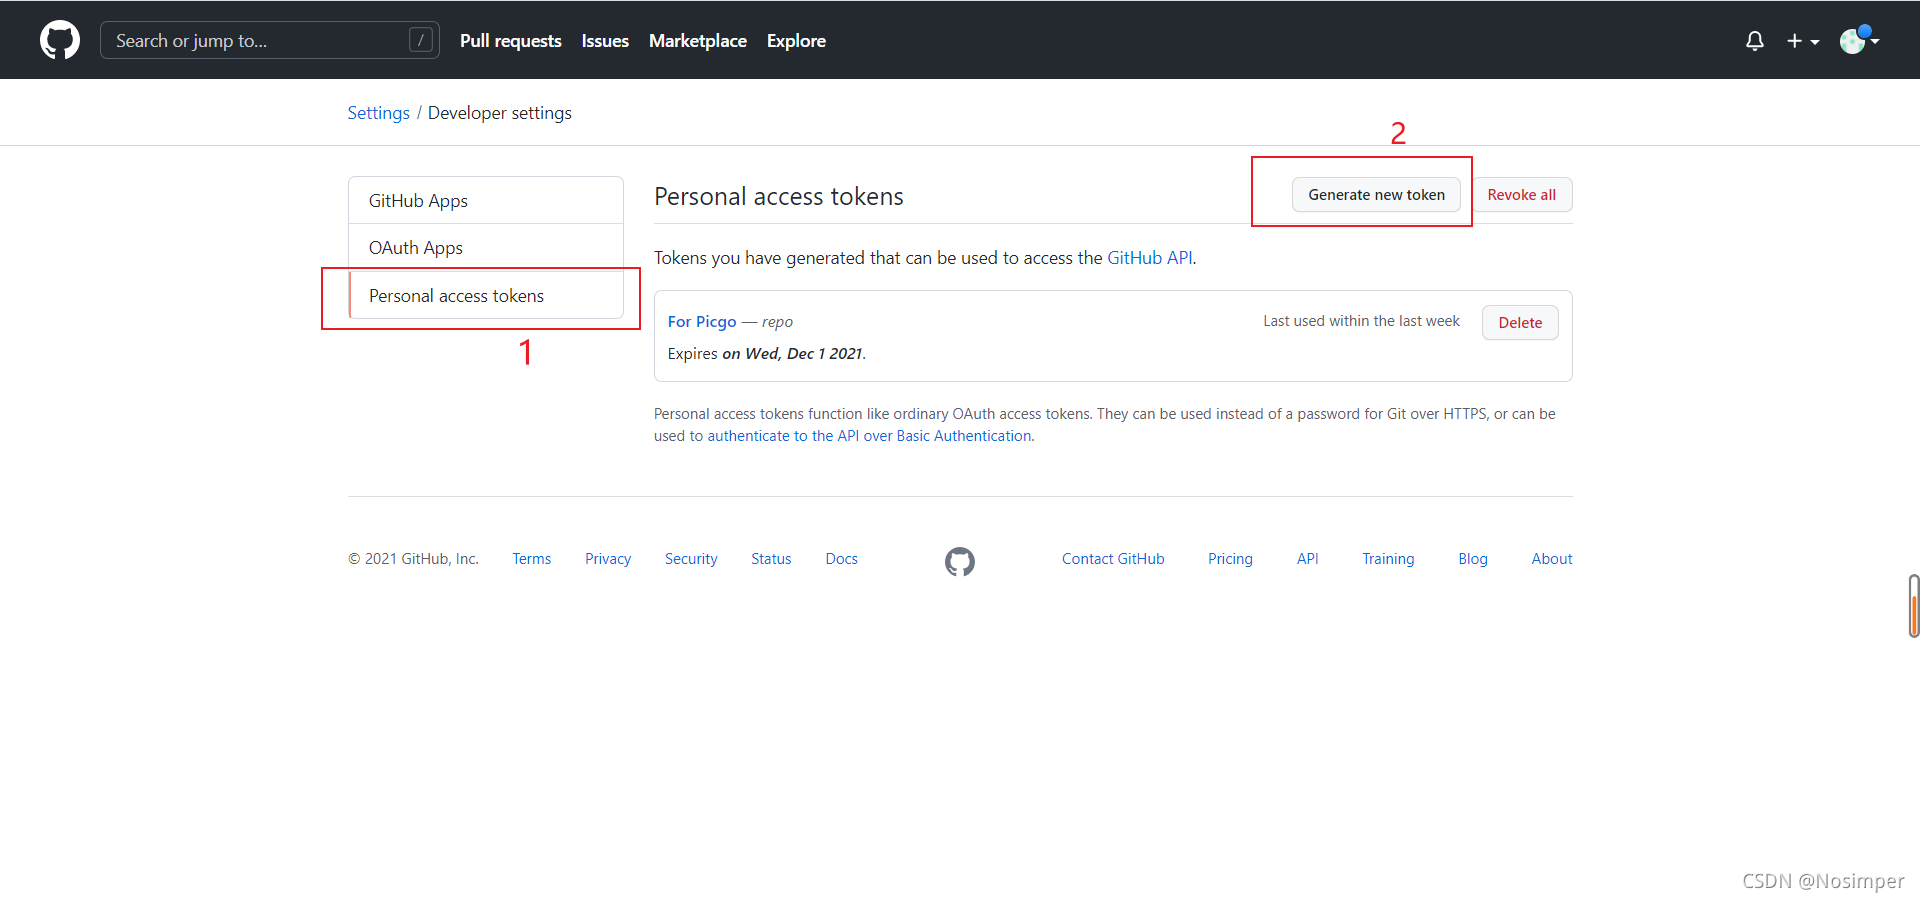Open the GitHub API link
This screenshot has width=1920, height=902.
pos(1150,258)
